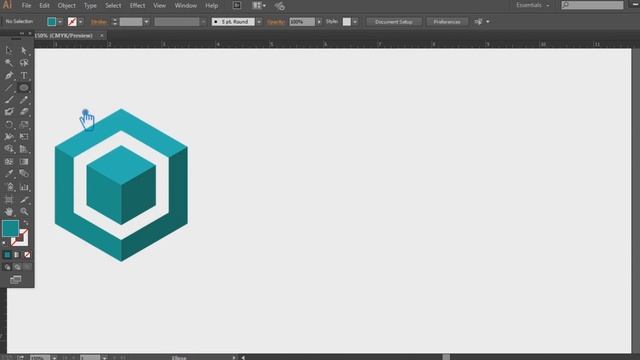Select the Width tool
The height and width of the screenshot is (360, 640).
click(x=9, y=137)
